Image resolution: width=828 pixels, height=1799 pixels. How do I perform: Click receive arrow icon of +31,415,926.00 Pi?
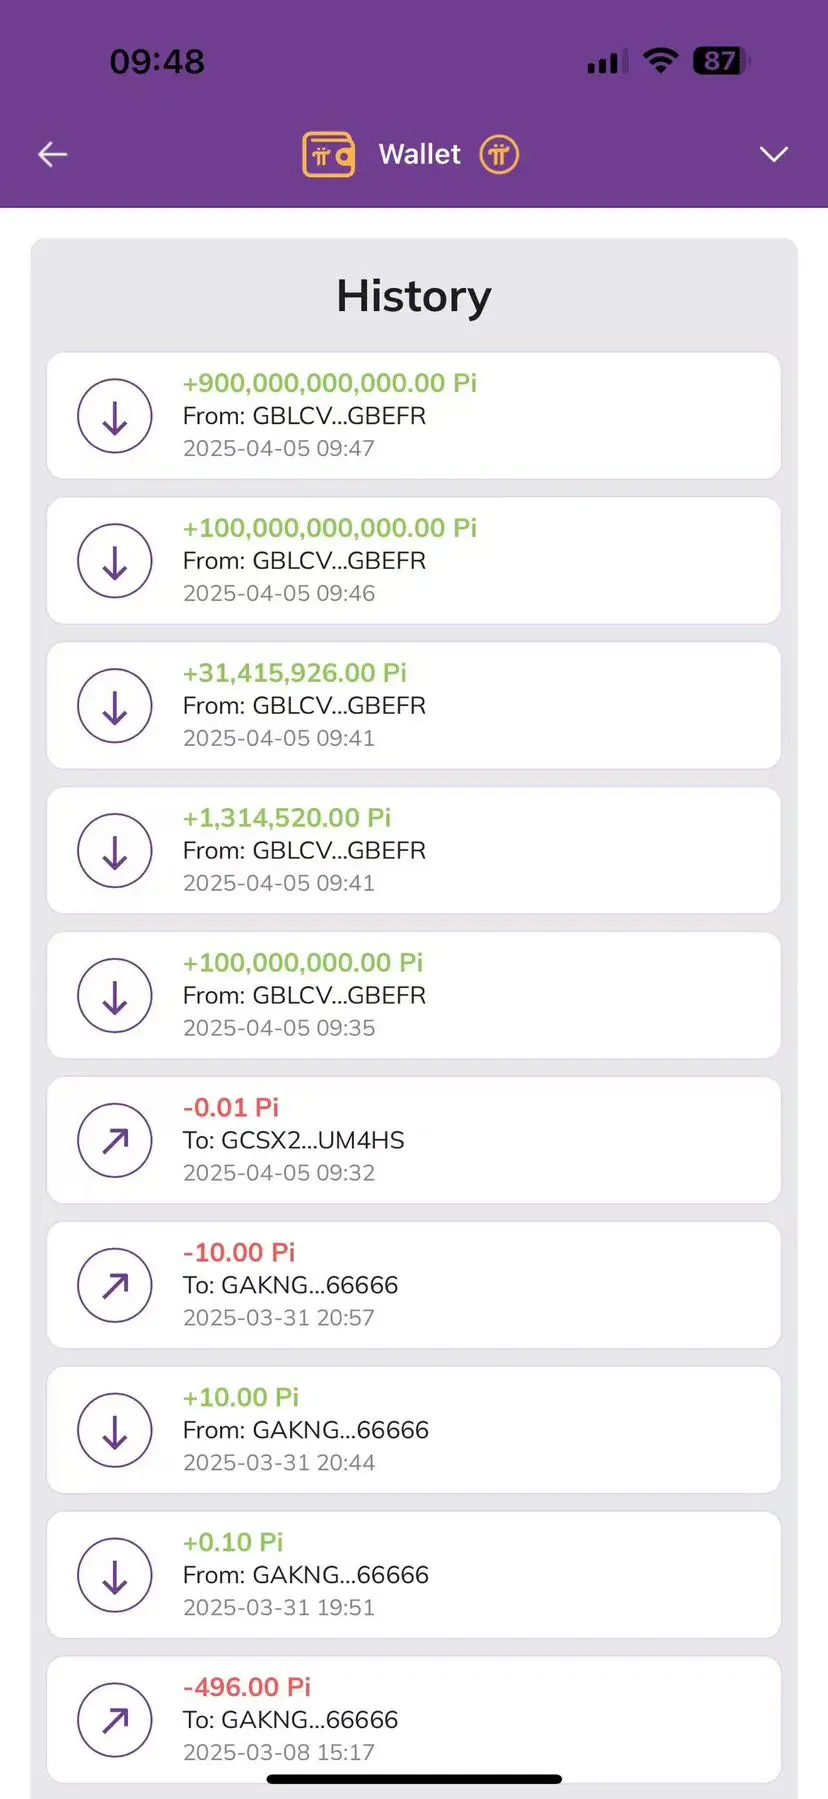(115, 706)
